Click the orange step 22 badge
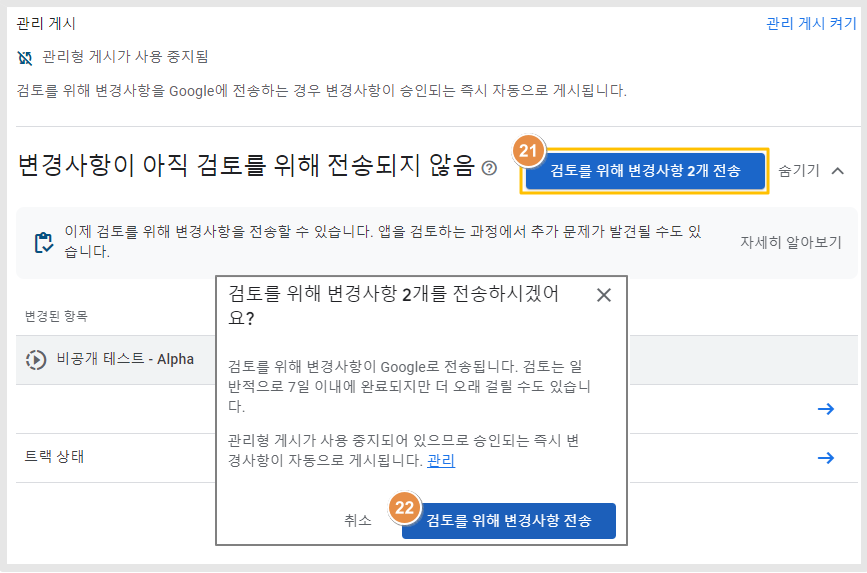 pos(404,507)
